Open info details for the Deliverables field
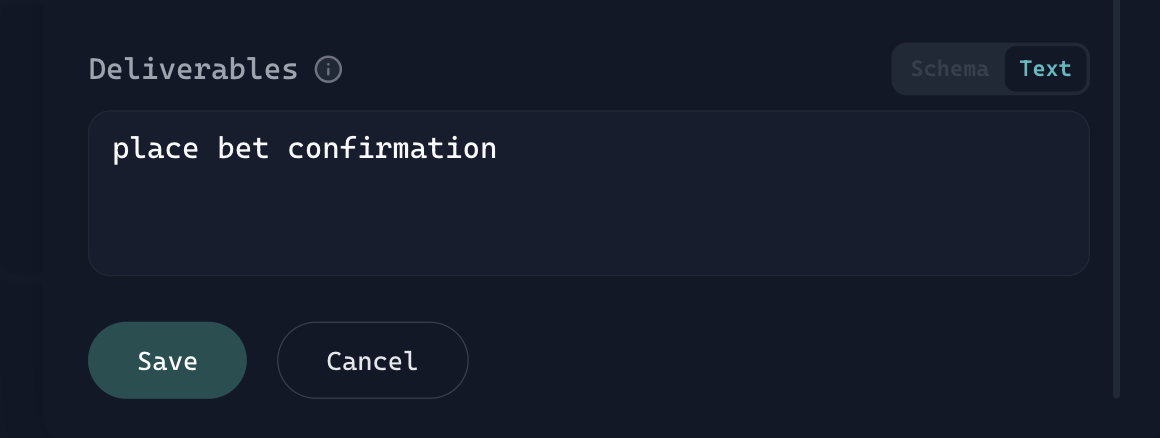Image resolution: width=1160 pixels, height=438 pixels. (328, 70)
